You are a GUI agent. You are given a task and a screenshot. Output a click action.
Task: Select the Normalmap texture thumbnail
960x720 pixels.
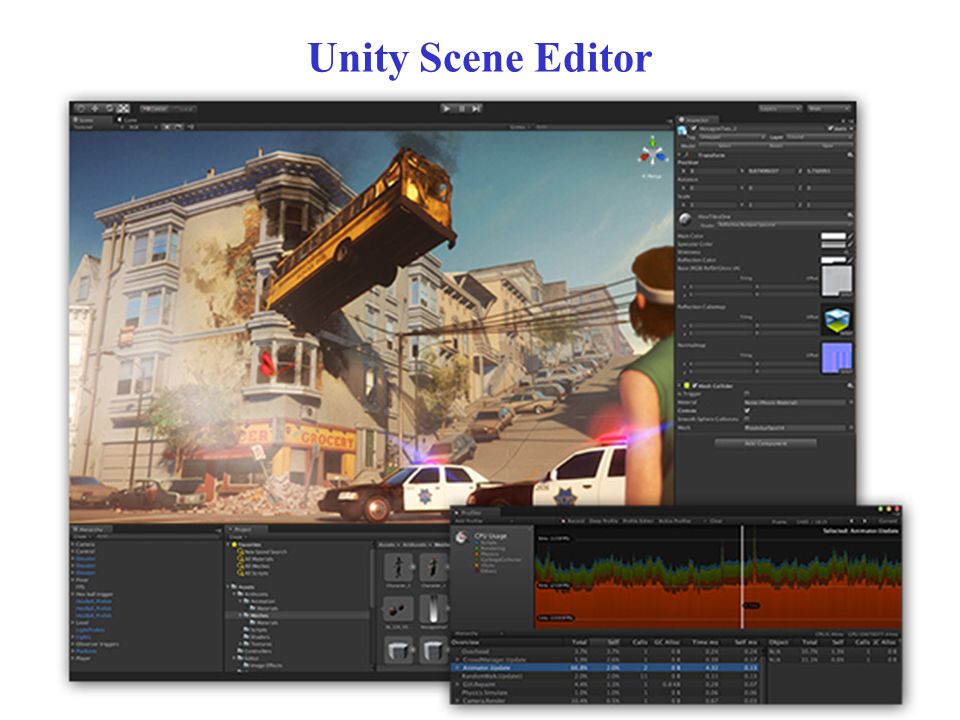pos(836,358)
